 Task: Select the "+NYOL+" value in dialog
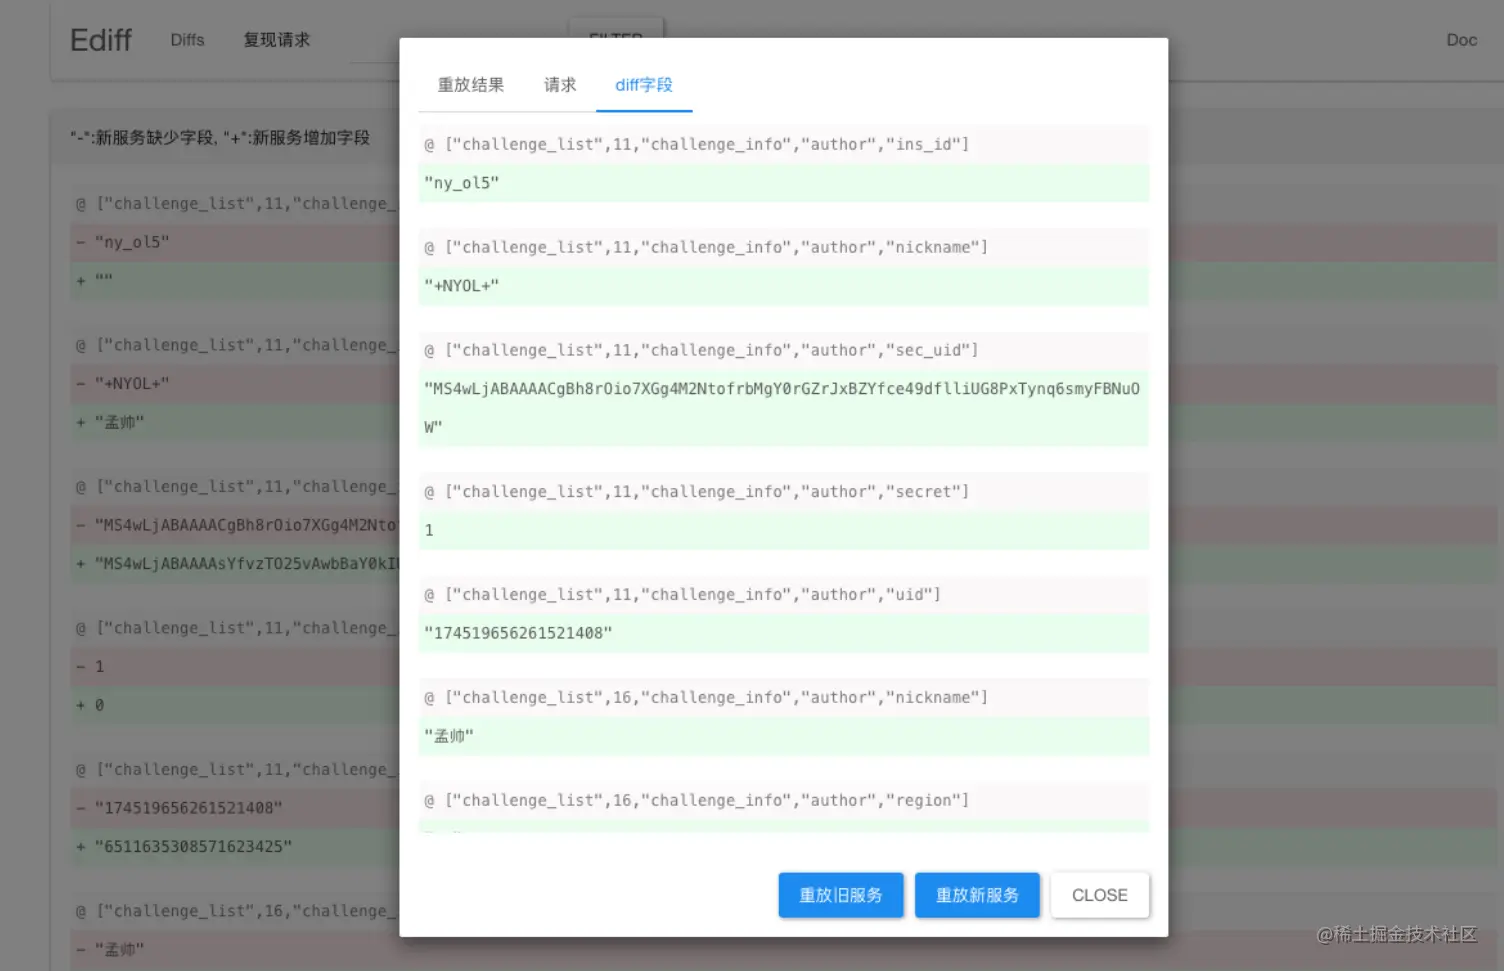[x=784, y=286]
